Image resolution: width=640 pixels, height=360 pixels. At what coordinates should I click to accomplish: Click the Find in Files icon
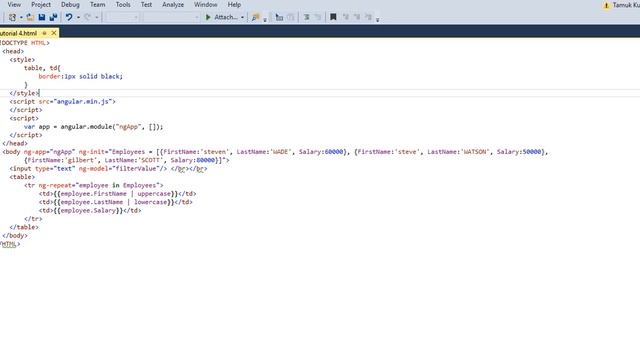click(x=256, y=17)
